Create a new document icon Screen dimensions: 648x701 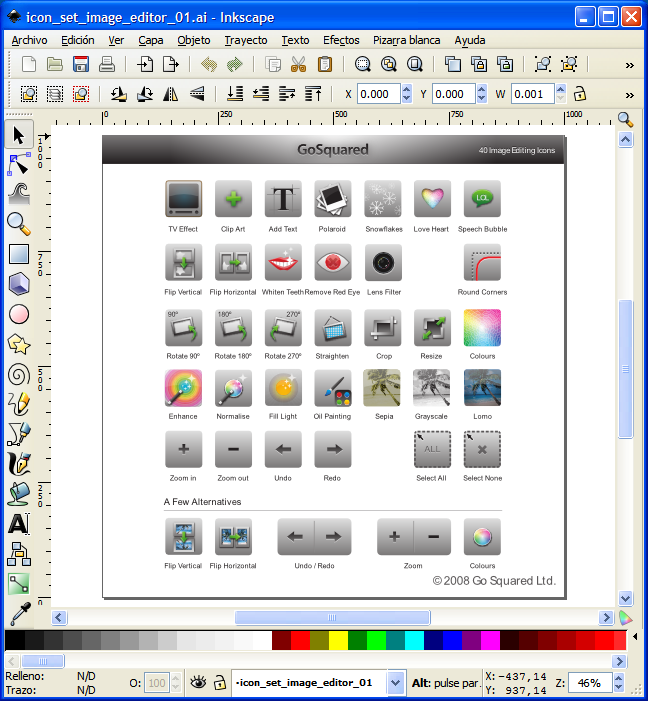pos(29,64)
